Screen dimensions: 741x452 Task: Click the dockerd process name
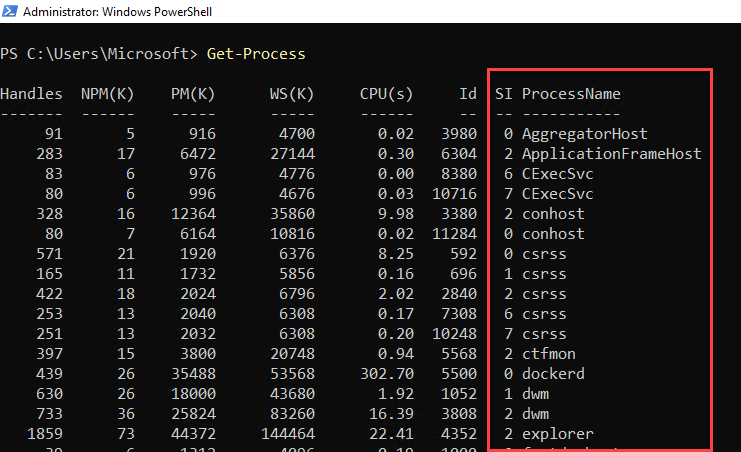click(x=553, y=374)
